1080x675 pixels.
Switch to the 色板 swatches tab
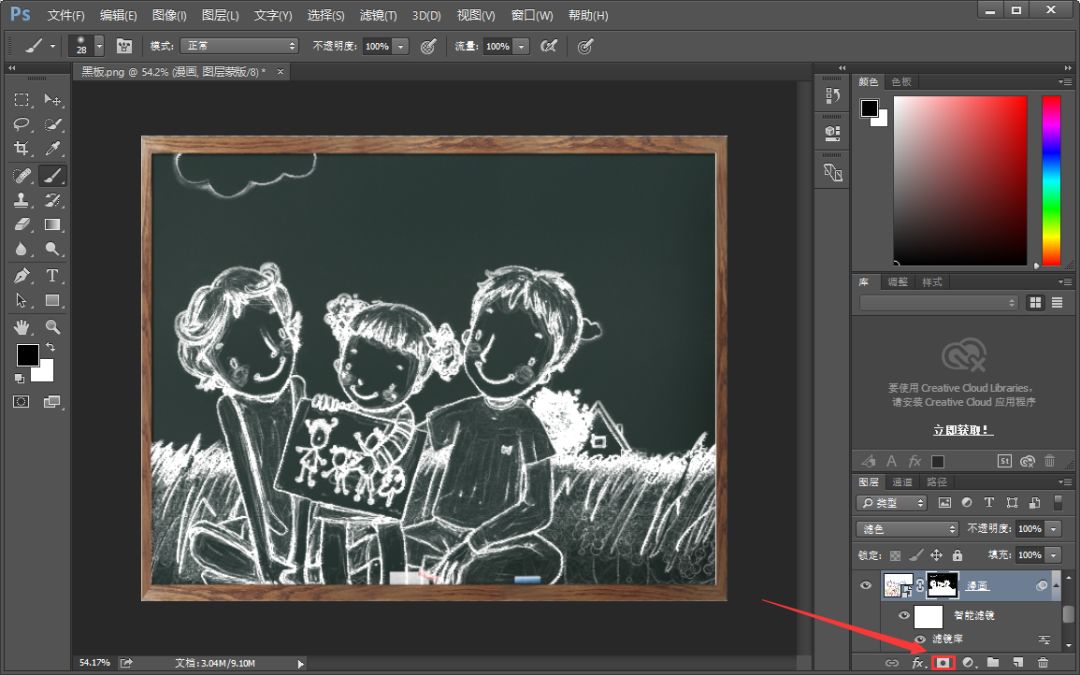pos(901,82)
